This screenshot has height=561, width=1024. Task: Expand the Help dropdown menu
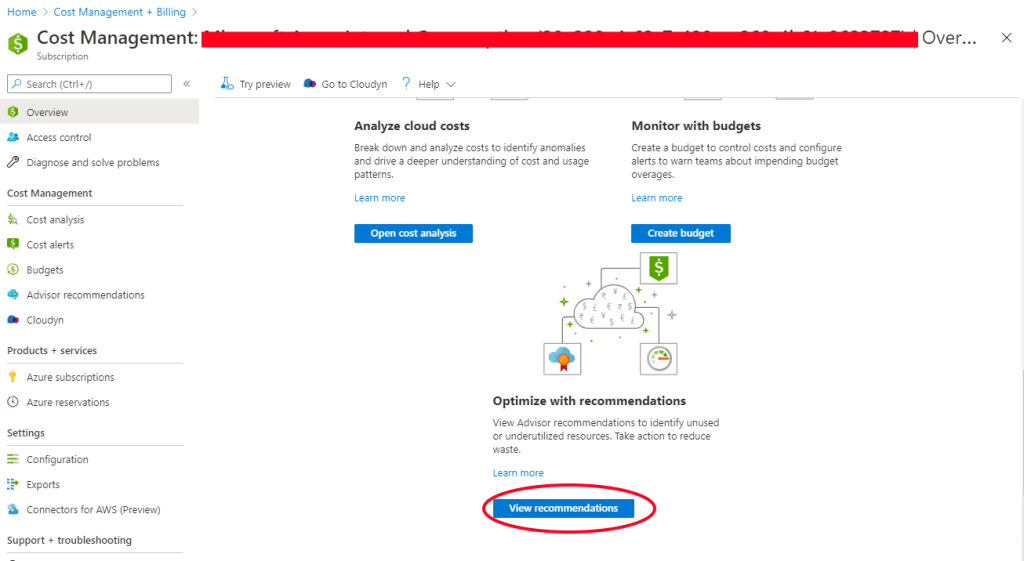pos(428,85)
